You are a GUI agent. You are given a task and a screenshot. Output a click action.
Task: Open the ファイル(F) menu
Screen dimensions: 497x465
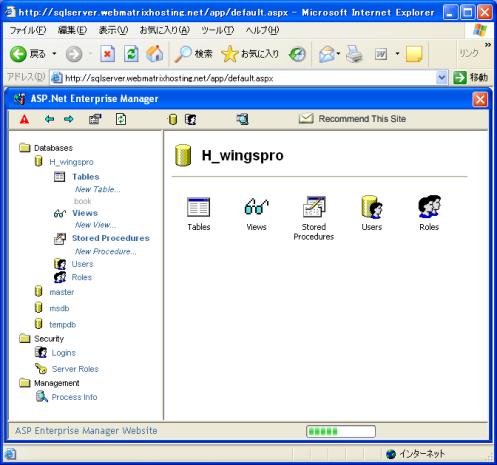click(28, 30)
